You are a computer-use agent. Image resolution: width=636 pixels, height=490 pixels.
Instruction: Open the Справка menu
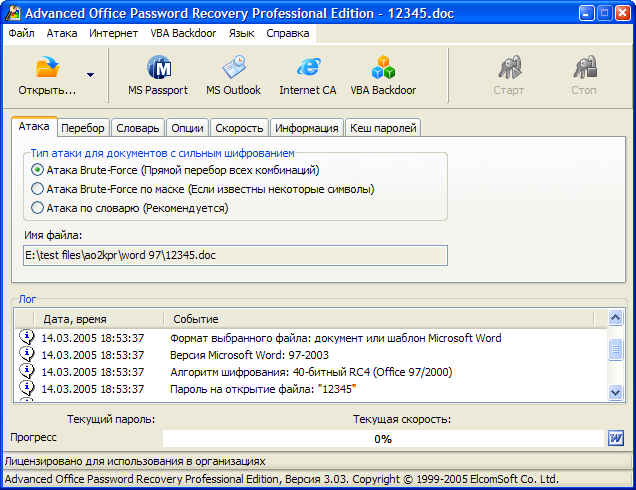288,33
